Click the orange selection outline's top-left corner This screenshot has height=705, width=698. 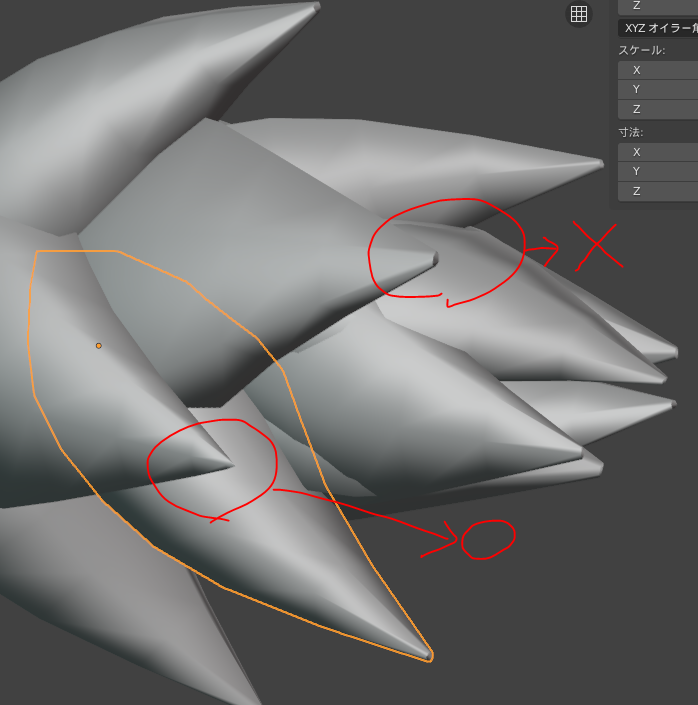click(x=36, y=252)
